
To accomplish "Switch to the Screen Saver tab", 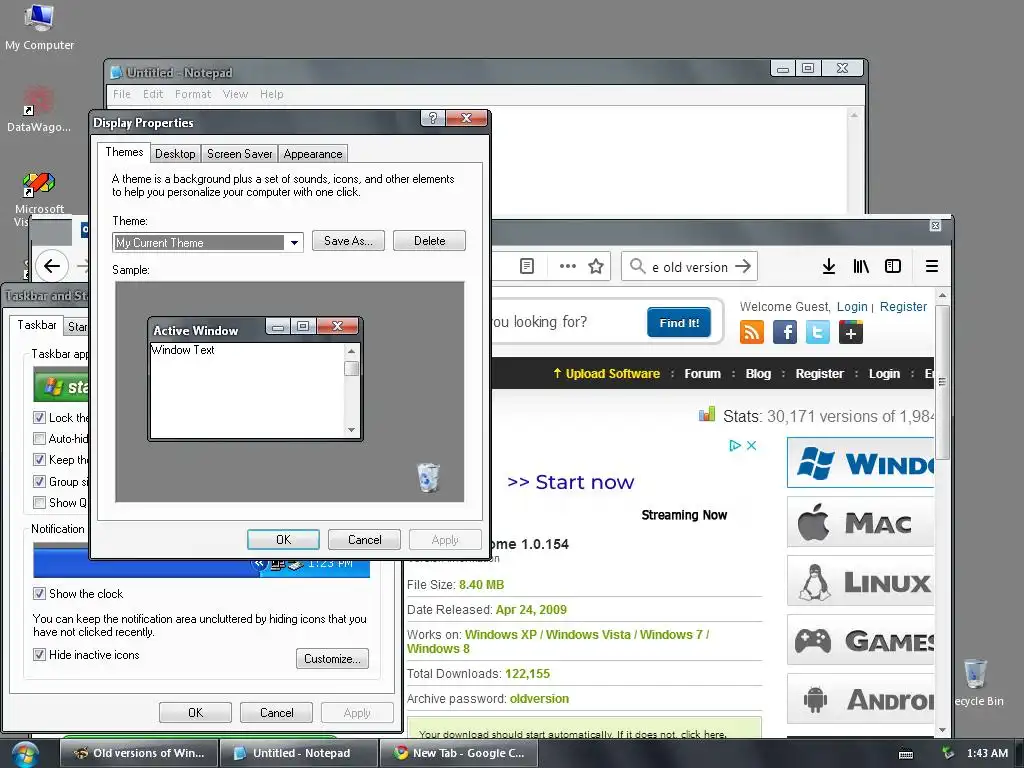I will click(240, 153).
